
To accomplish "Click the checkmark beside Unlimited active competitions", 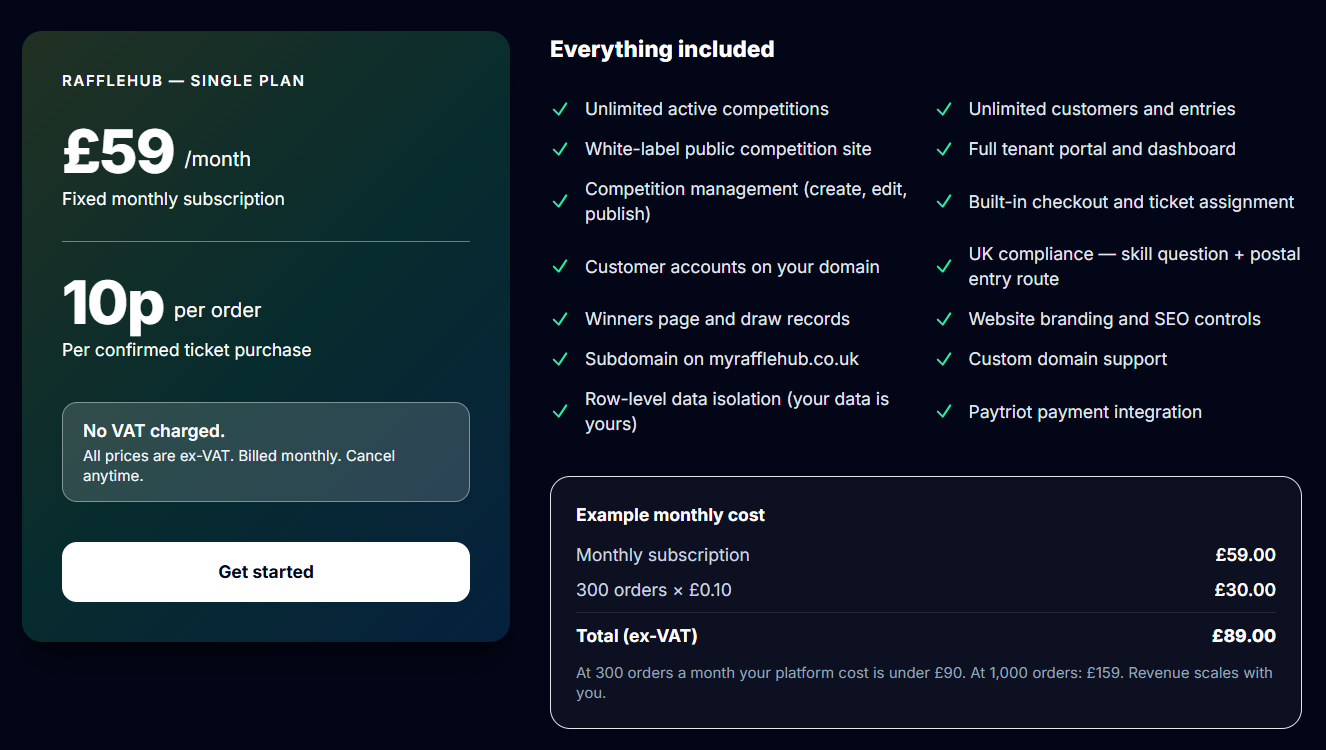I will click(561, 109).
